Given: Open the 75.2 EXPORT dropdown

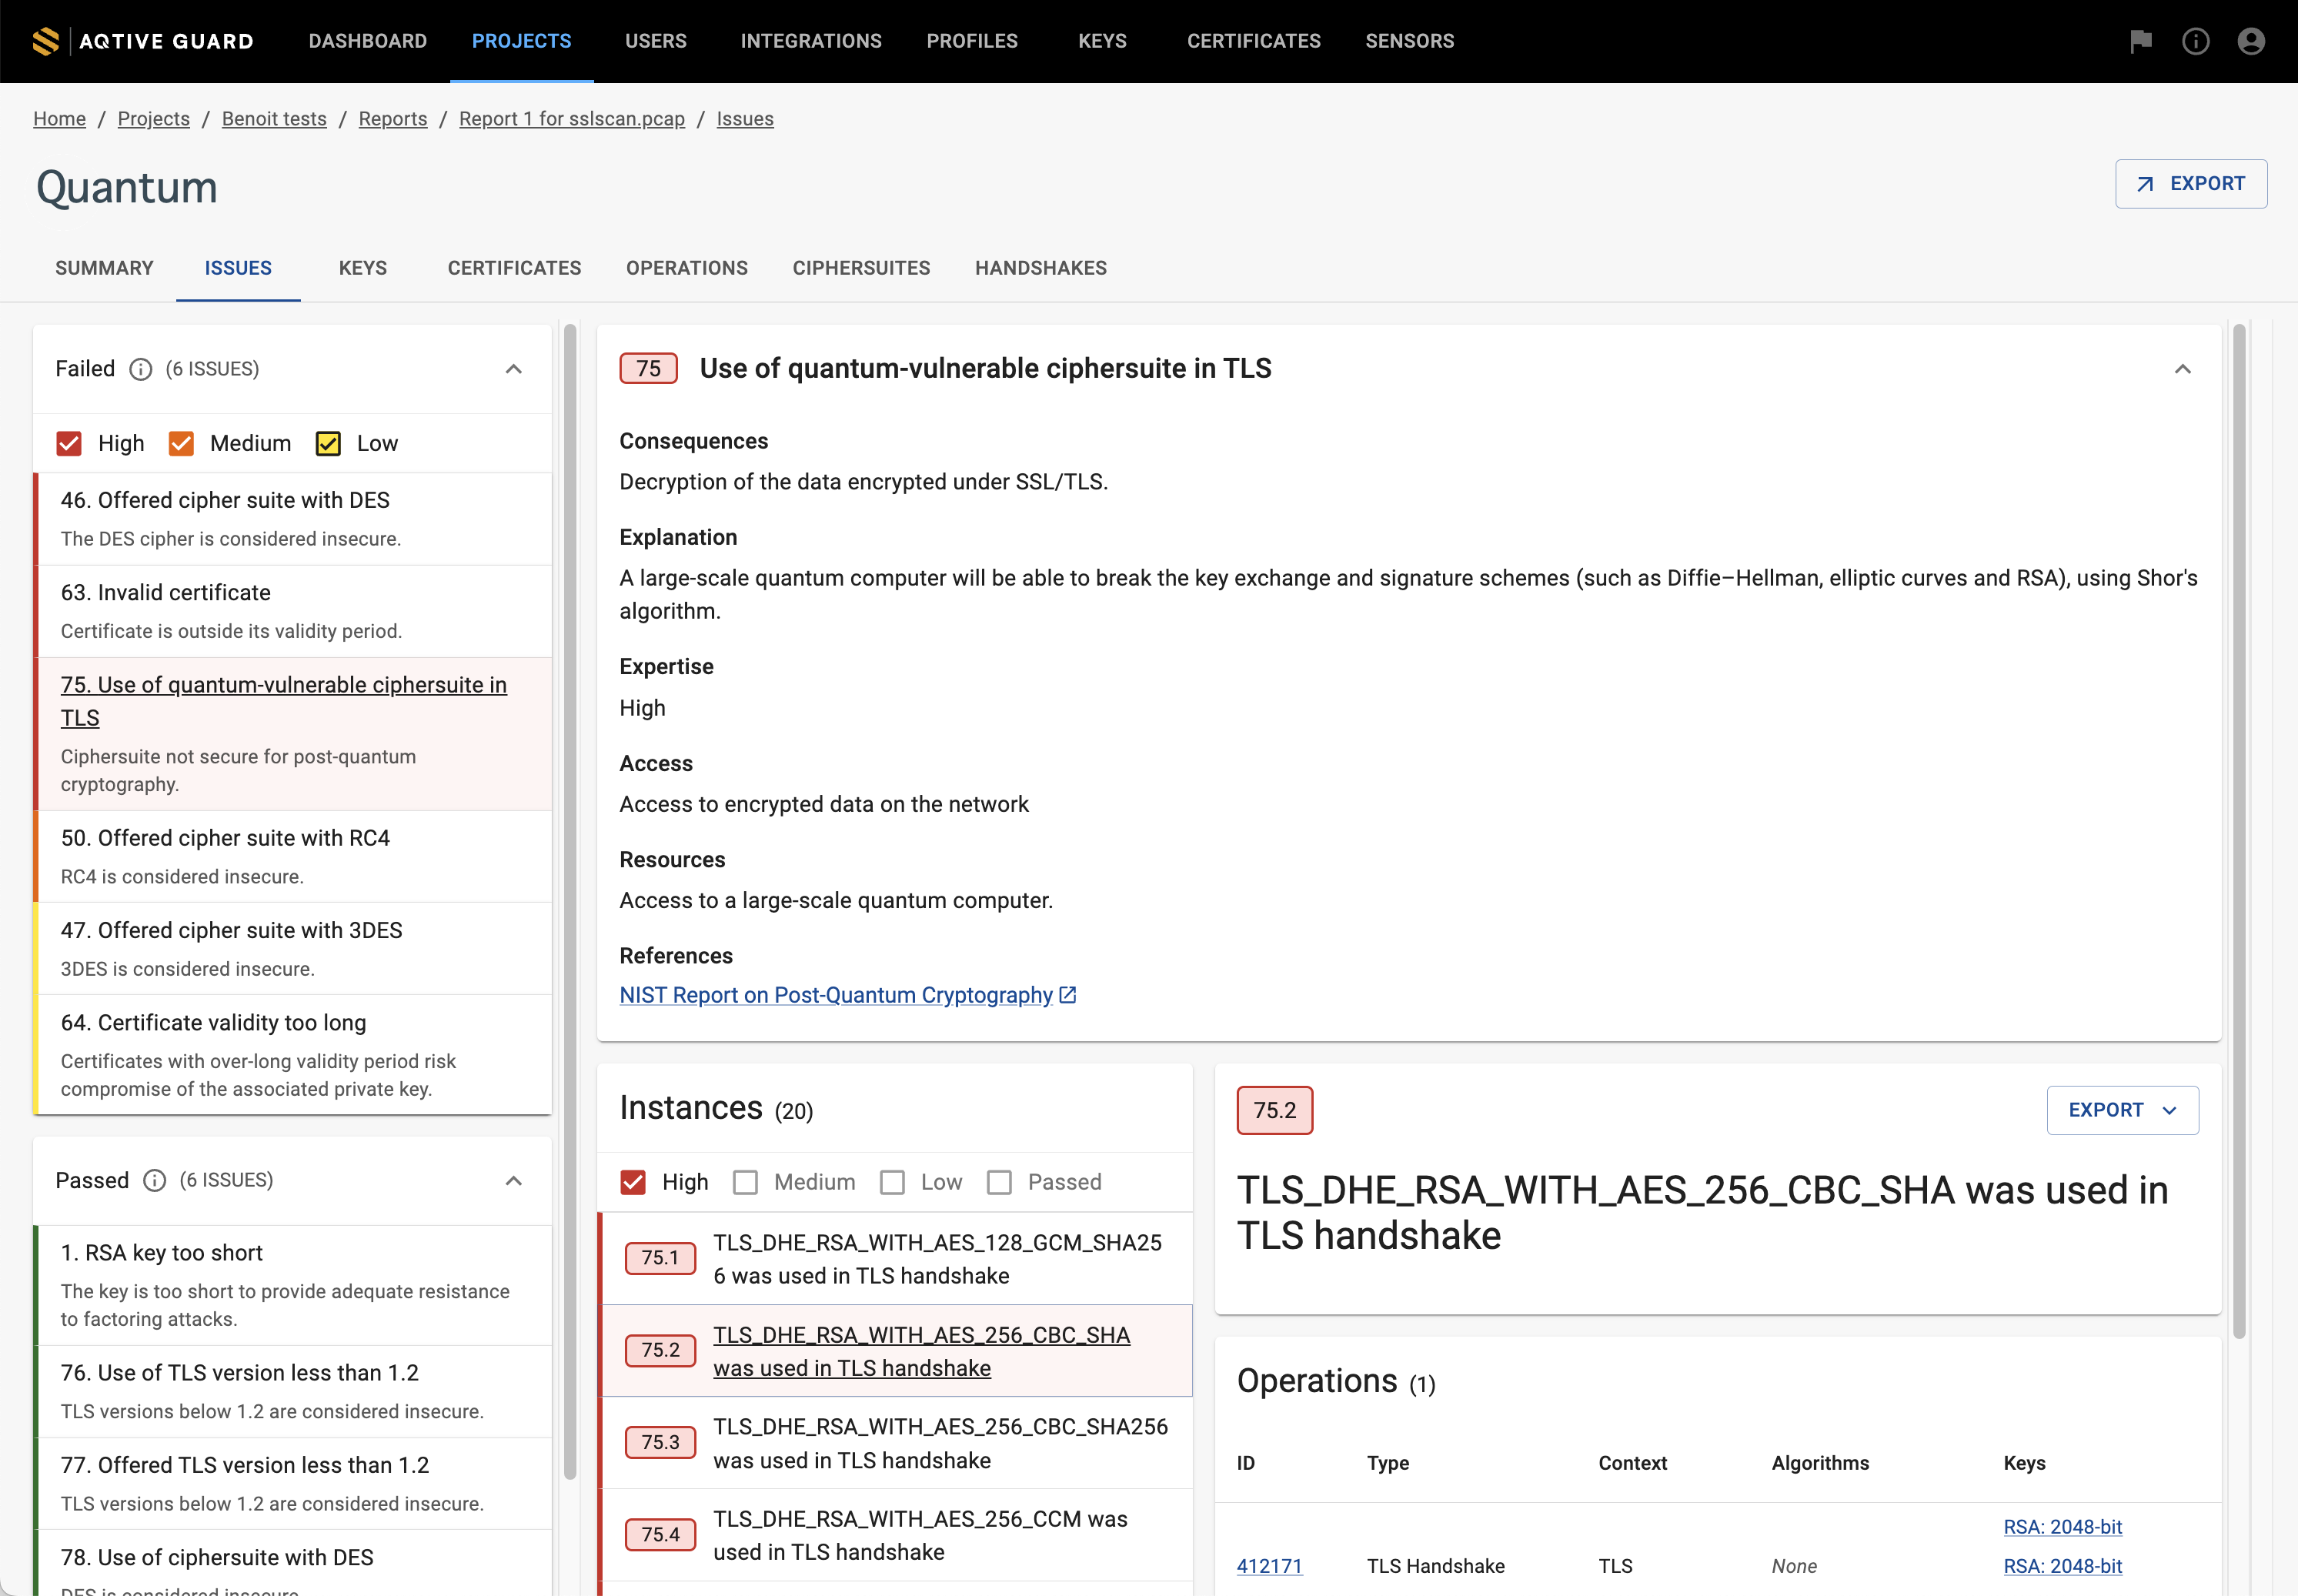Looking at the screenshot, I should pos(2122,1110).
